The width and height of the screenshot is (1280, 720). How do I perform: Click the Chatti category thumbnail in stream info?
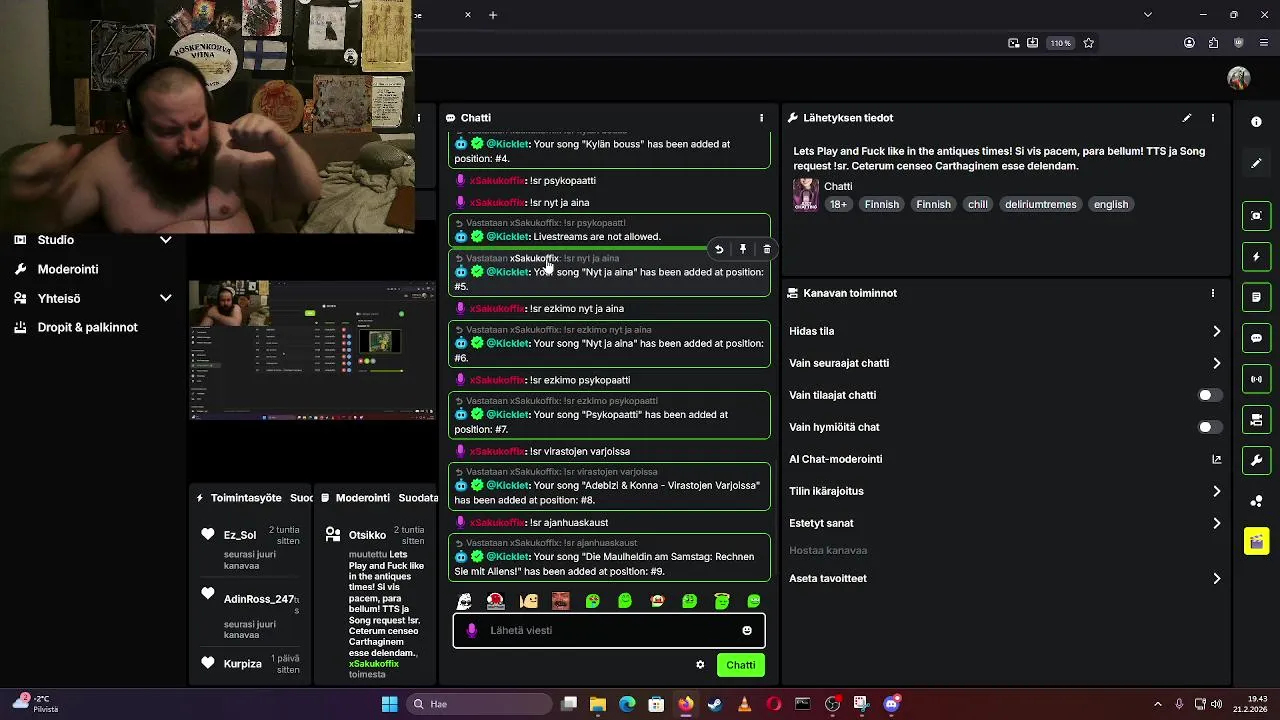806,195
